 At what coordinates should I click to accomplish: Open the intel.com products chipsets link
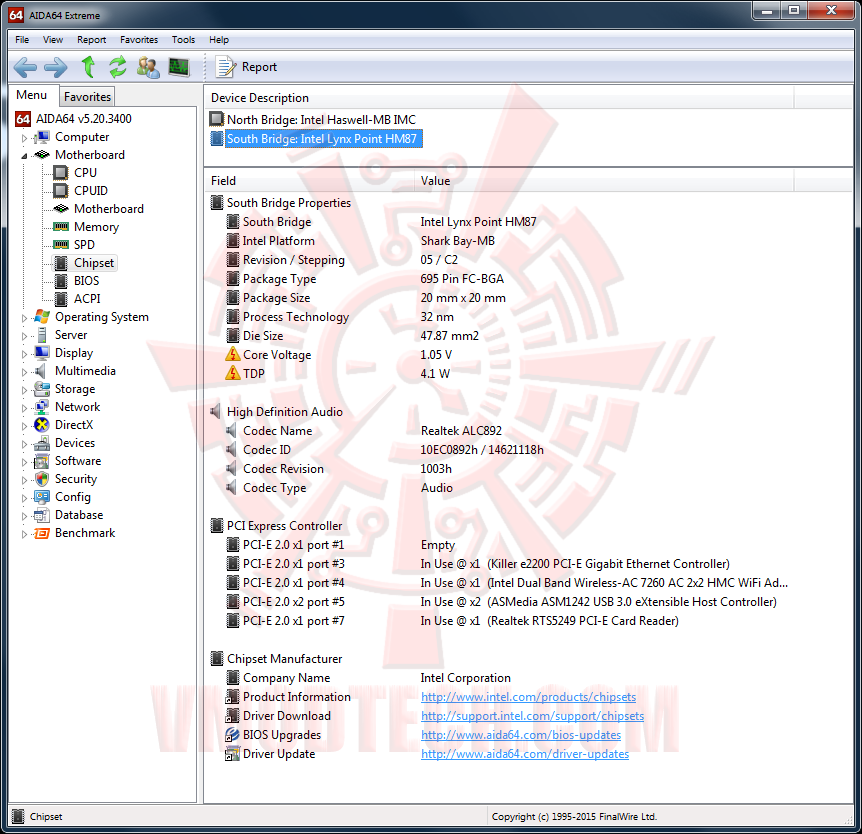point(528,697)
